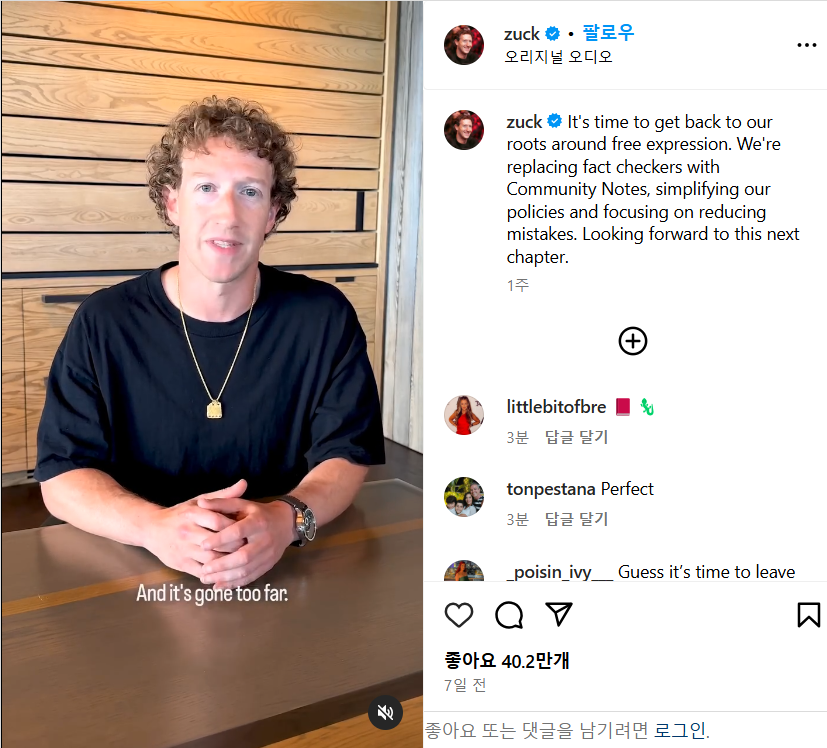
Task: Open _poisin_ivy__ username link
Action: point(559,572)
